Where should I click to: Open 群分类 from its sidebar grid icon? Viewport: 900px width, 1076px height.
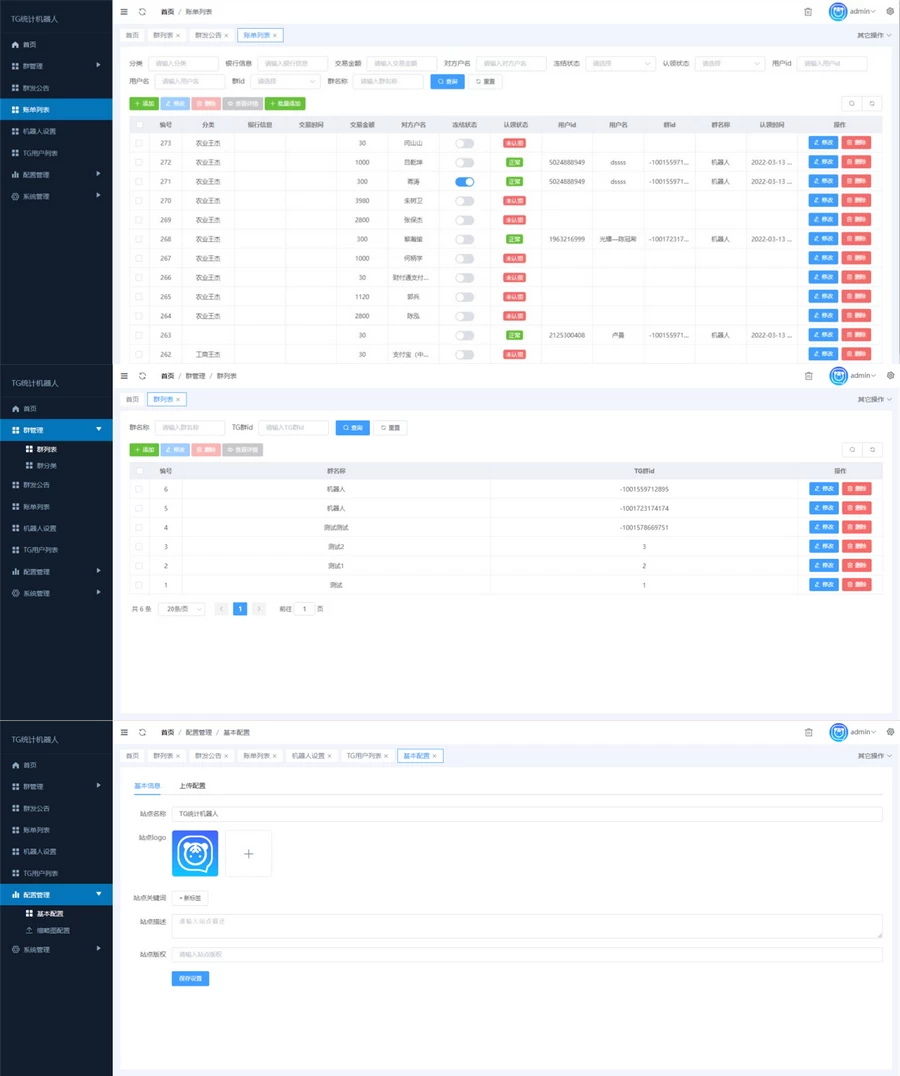pyautogui.click(x=28, y=465)
